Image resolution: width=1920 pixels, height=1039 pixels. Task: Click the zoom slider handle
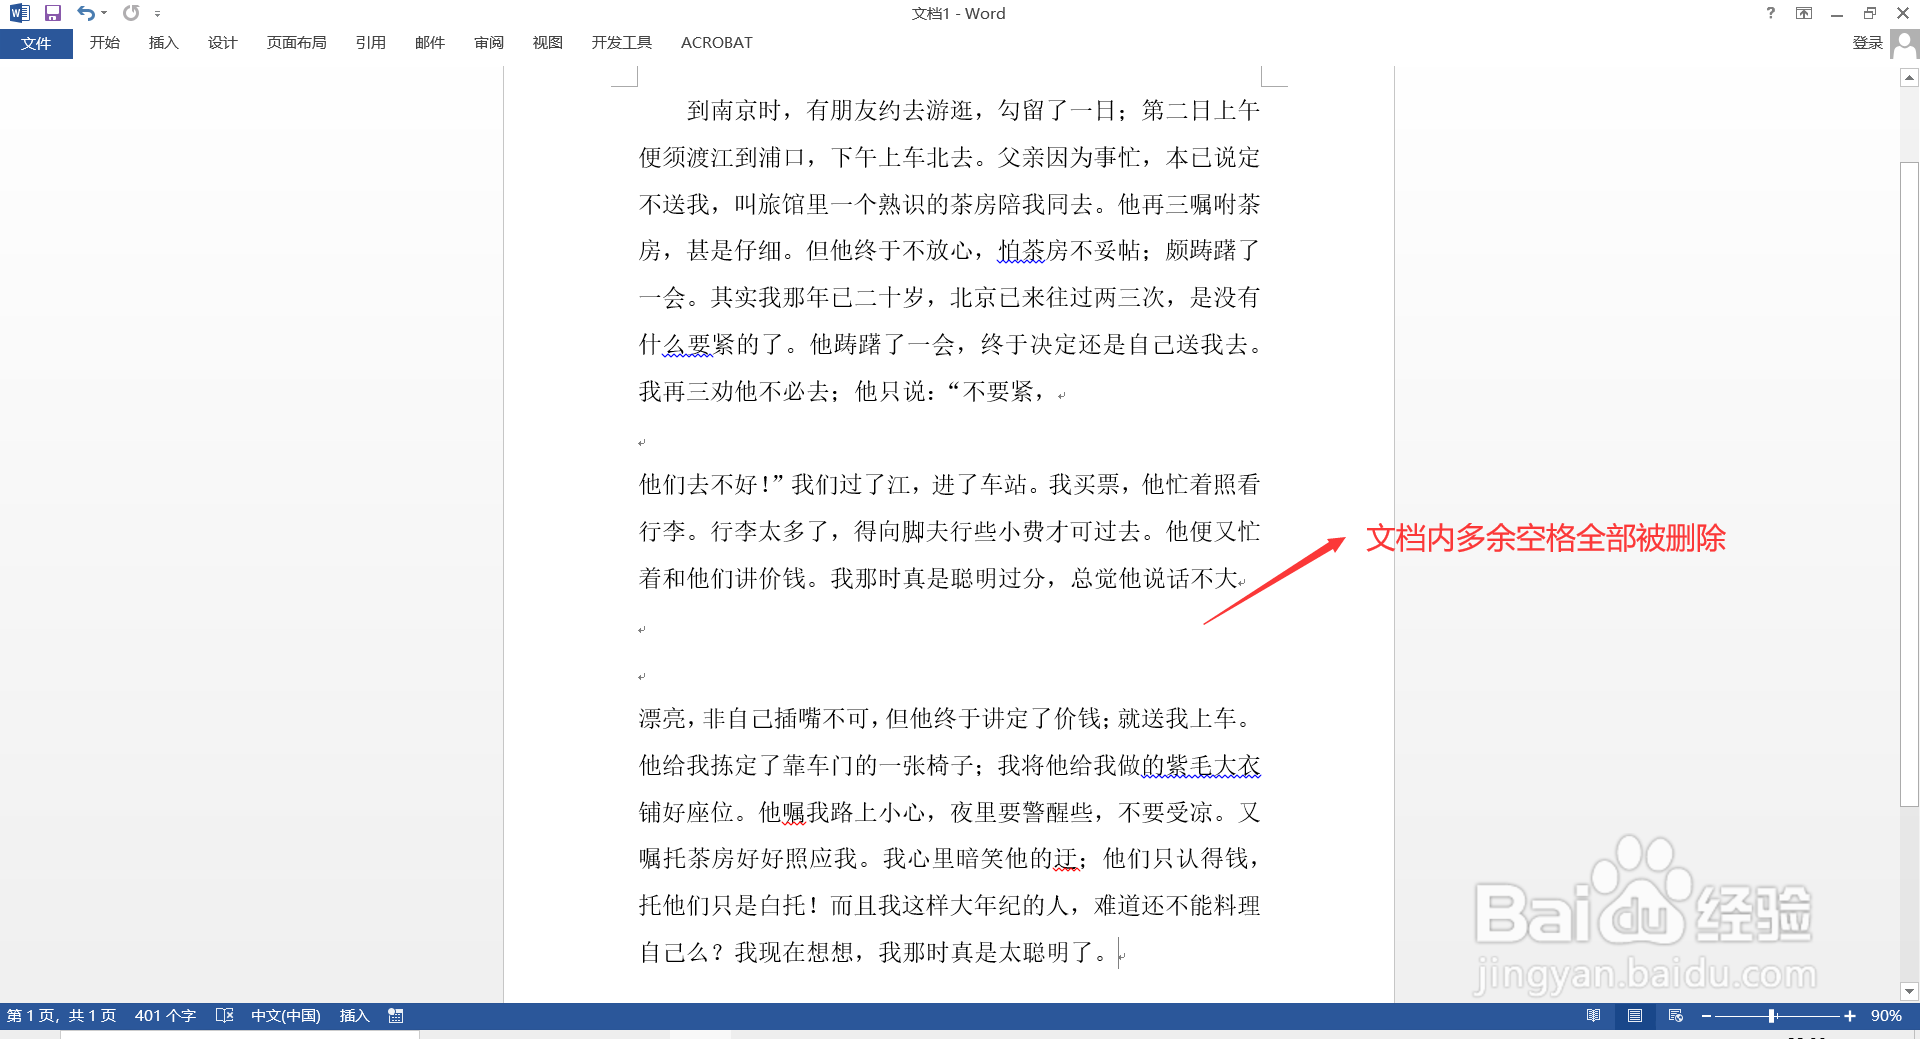pyautogui.click(x=1772, y=1016)
